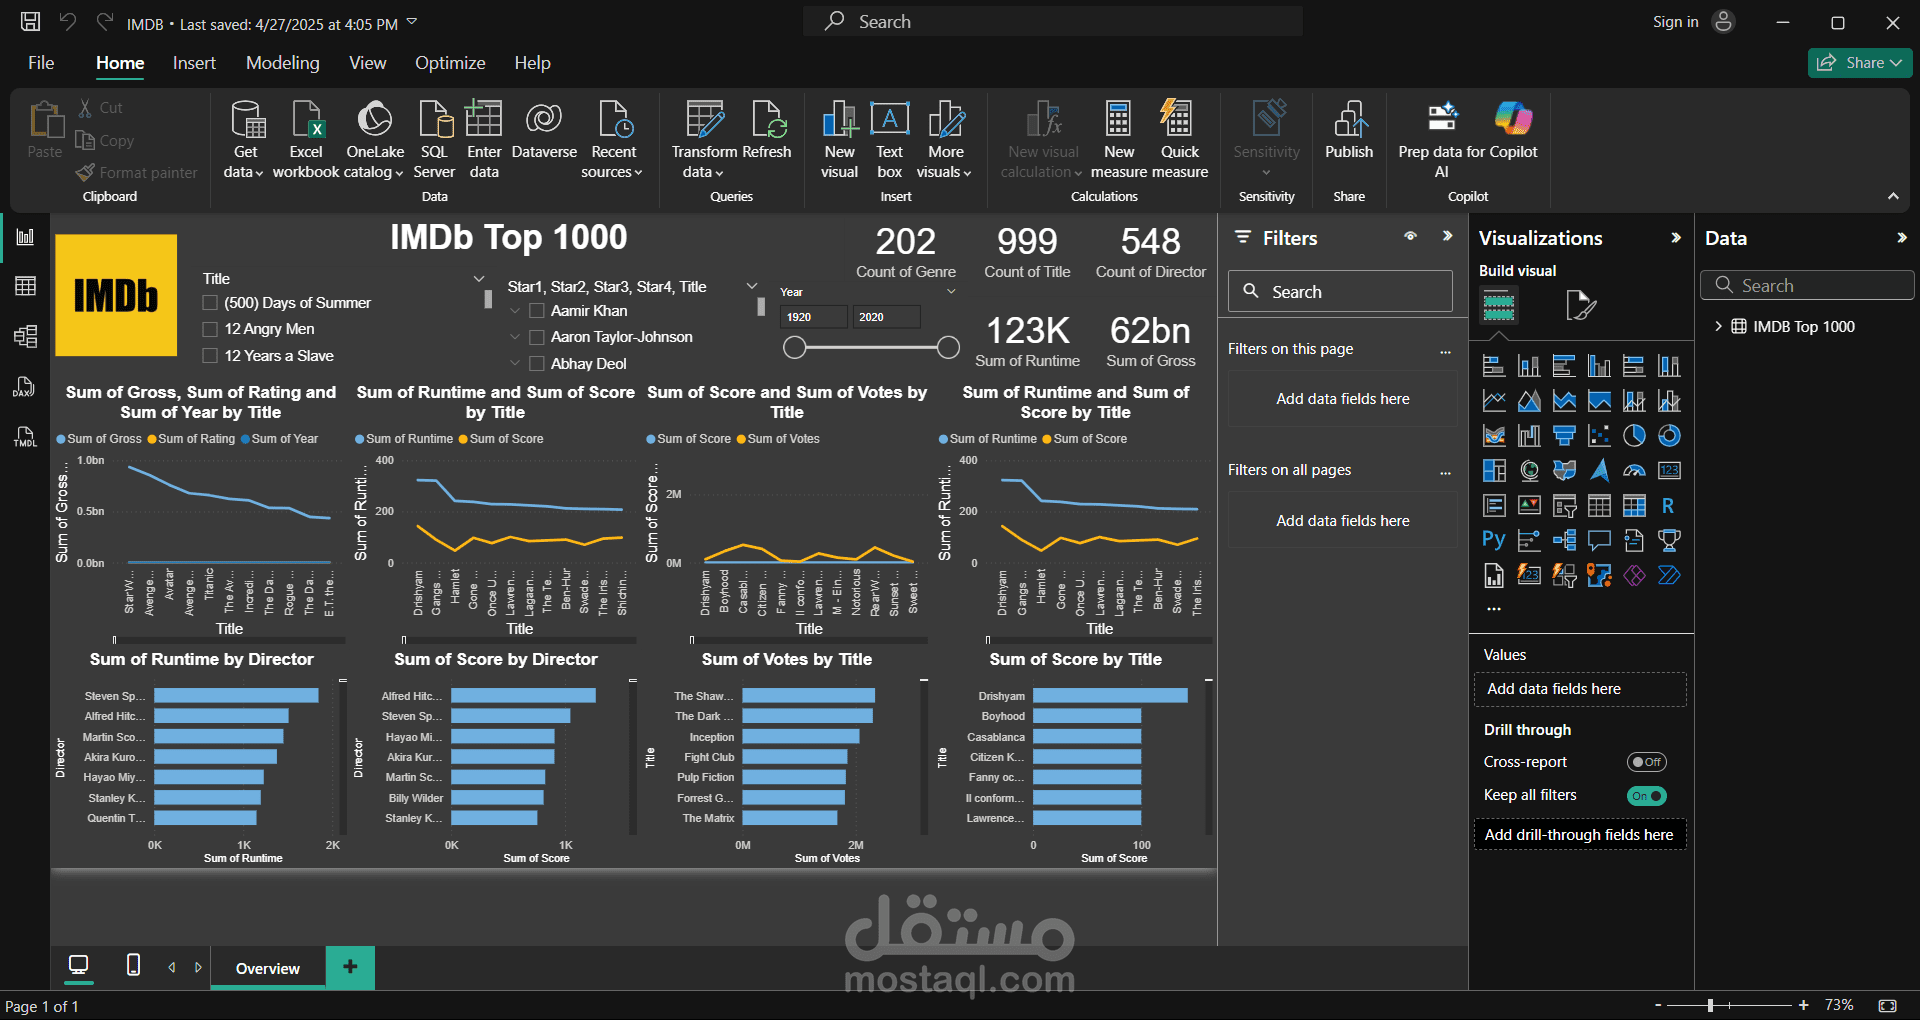
Task: Click the Publish icon
Action: (1349, 120)
